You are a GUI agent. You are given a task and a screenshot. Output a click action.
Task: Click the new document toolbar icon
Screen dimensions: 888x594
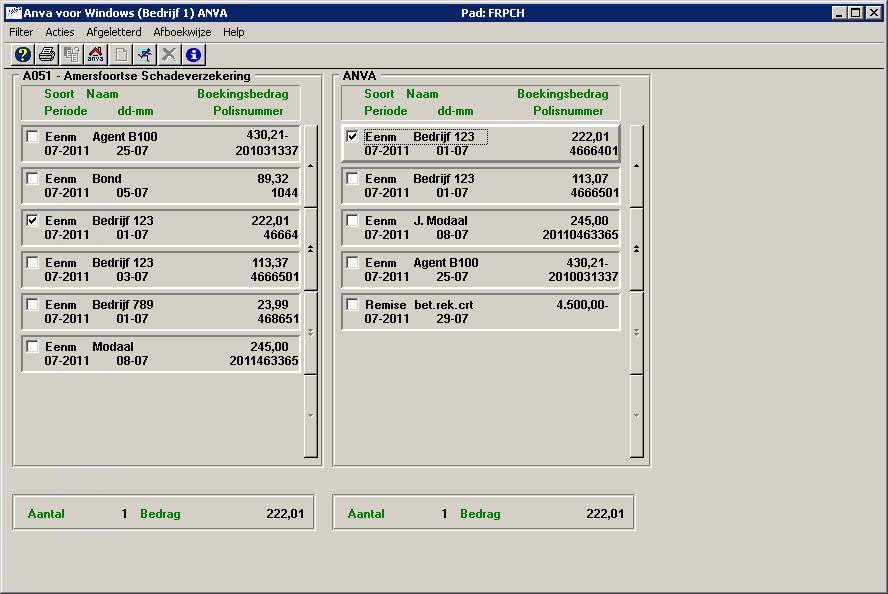pyautogui.click(x=122, y=54)
